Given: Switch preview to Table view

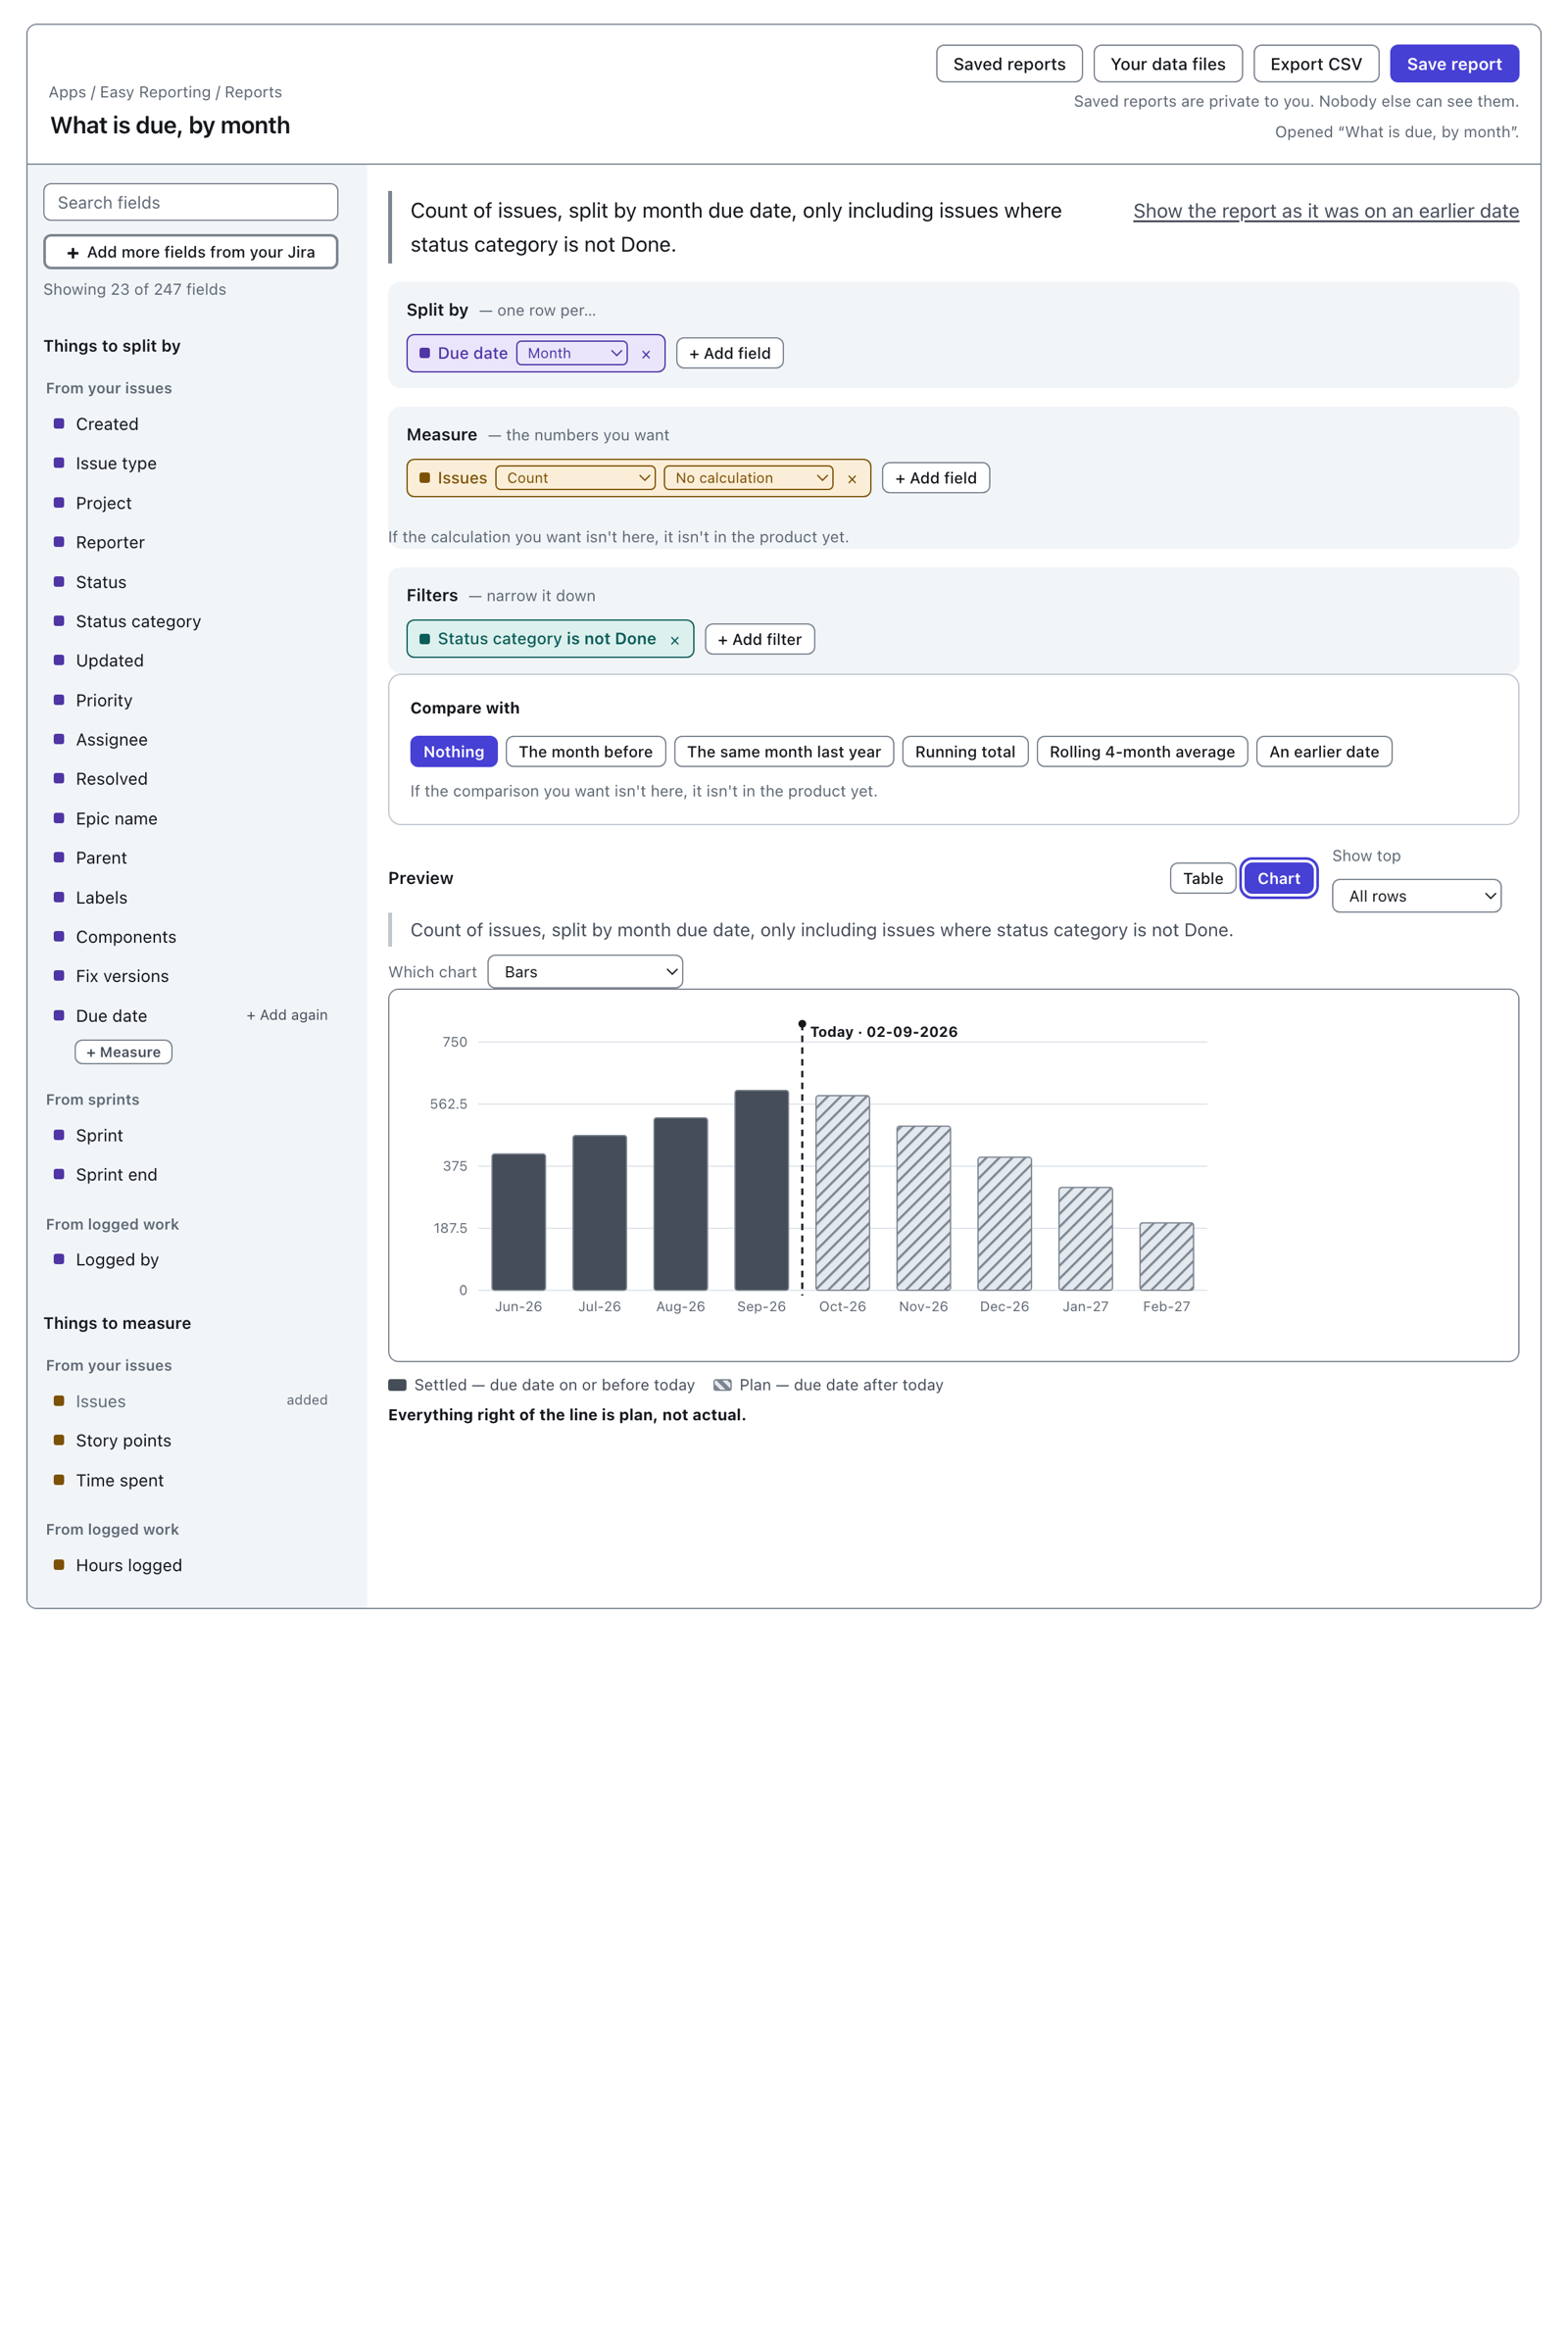Looking at the screenshot, I should coord(1202,878).
